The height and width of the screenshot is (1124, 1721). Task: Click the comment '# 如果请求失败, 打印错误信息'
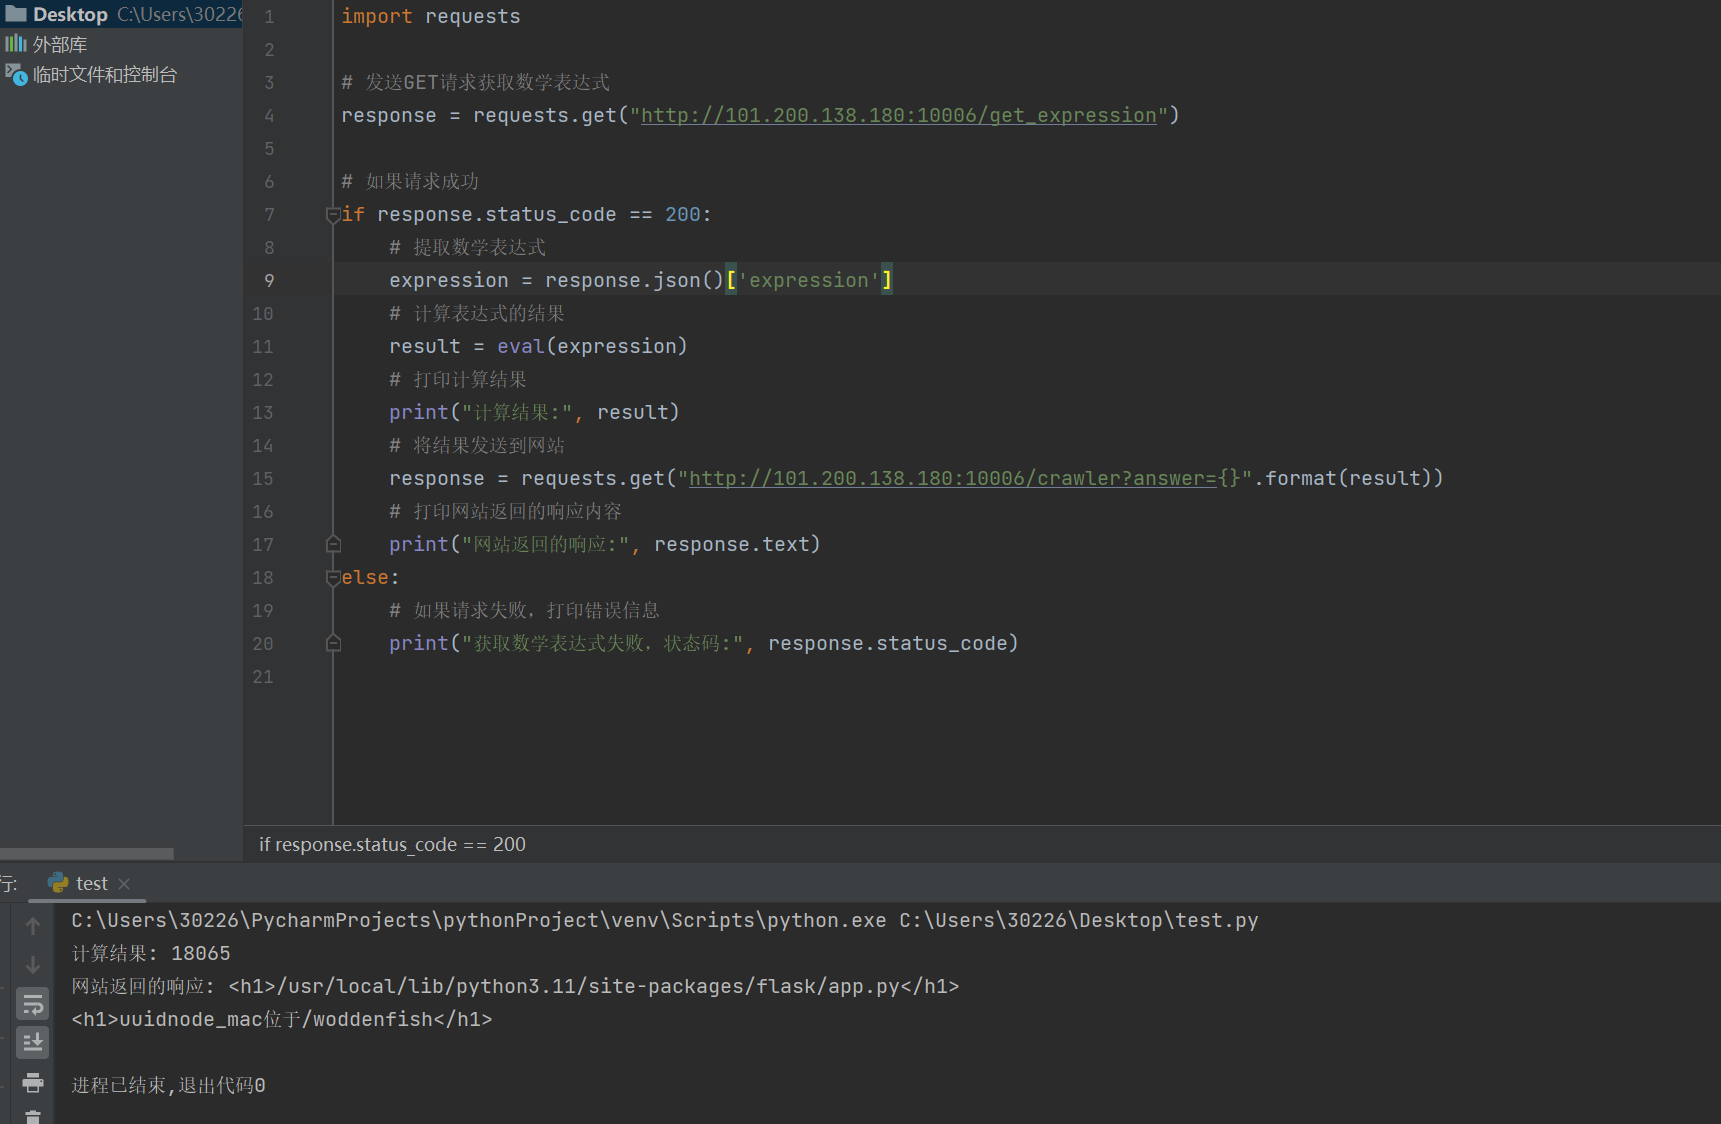tap(524, 610)
